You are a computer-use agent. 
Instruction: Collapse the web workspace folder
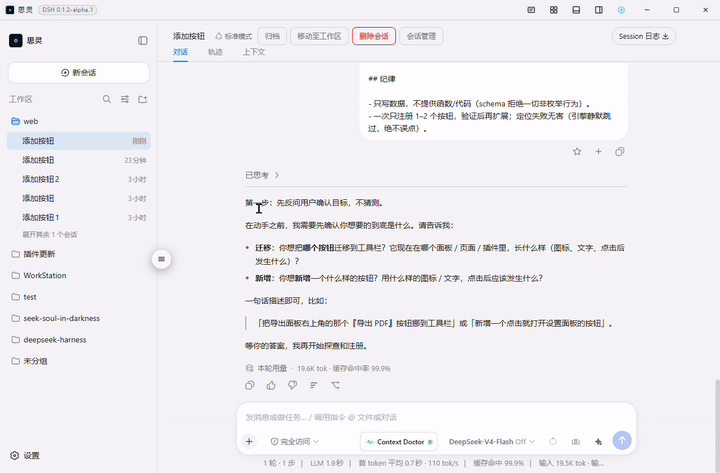coord(79,121)
